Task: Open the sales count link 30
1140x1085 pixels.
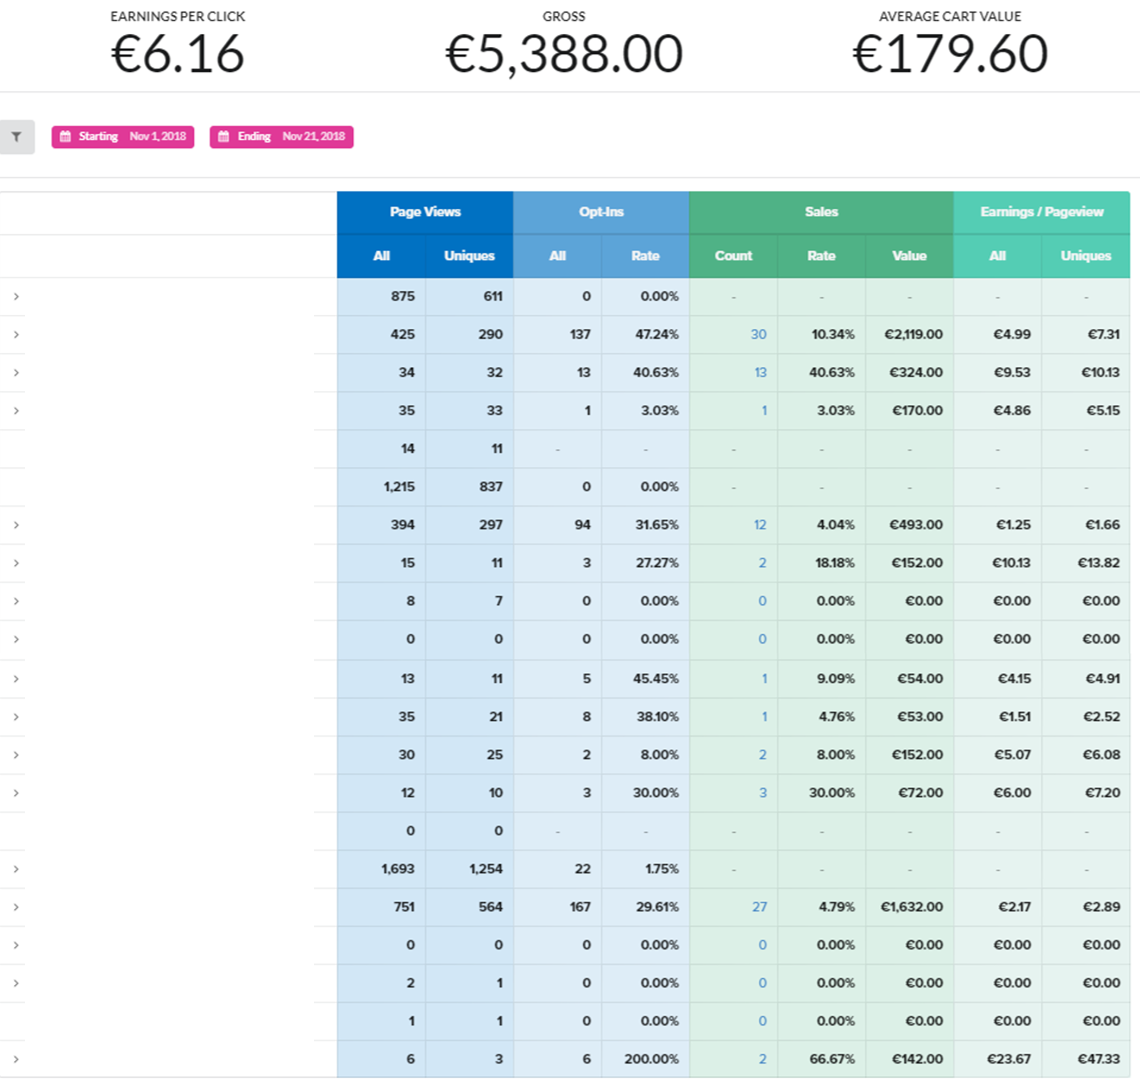Action: 758,335
